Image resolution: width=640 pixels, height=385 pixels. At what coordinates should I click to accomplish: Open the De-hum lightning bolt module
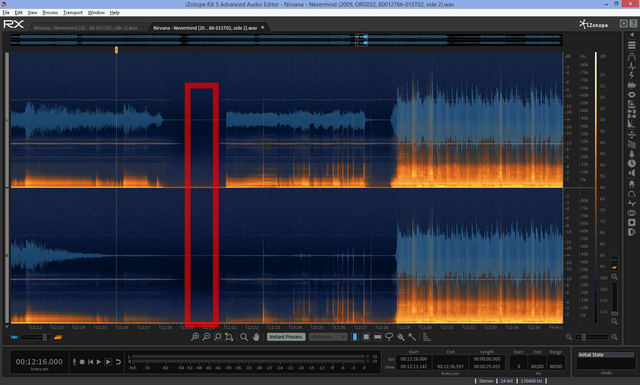click(632, 76)
